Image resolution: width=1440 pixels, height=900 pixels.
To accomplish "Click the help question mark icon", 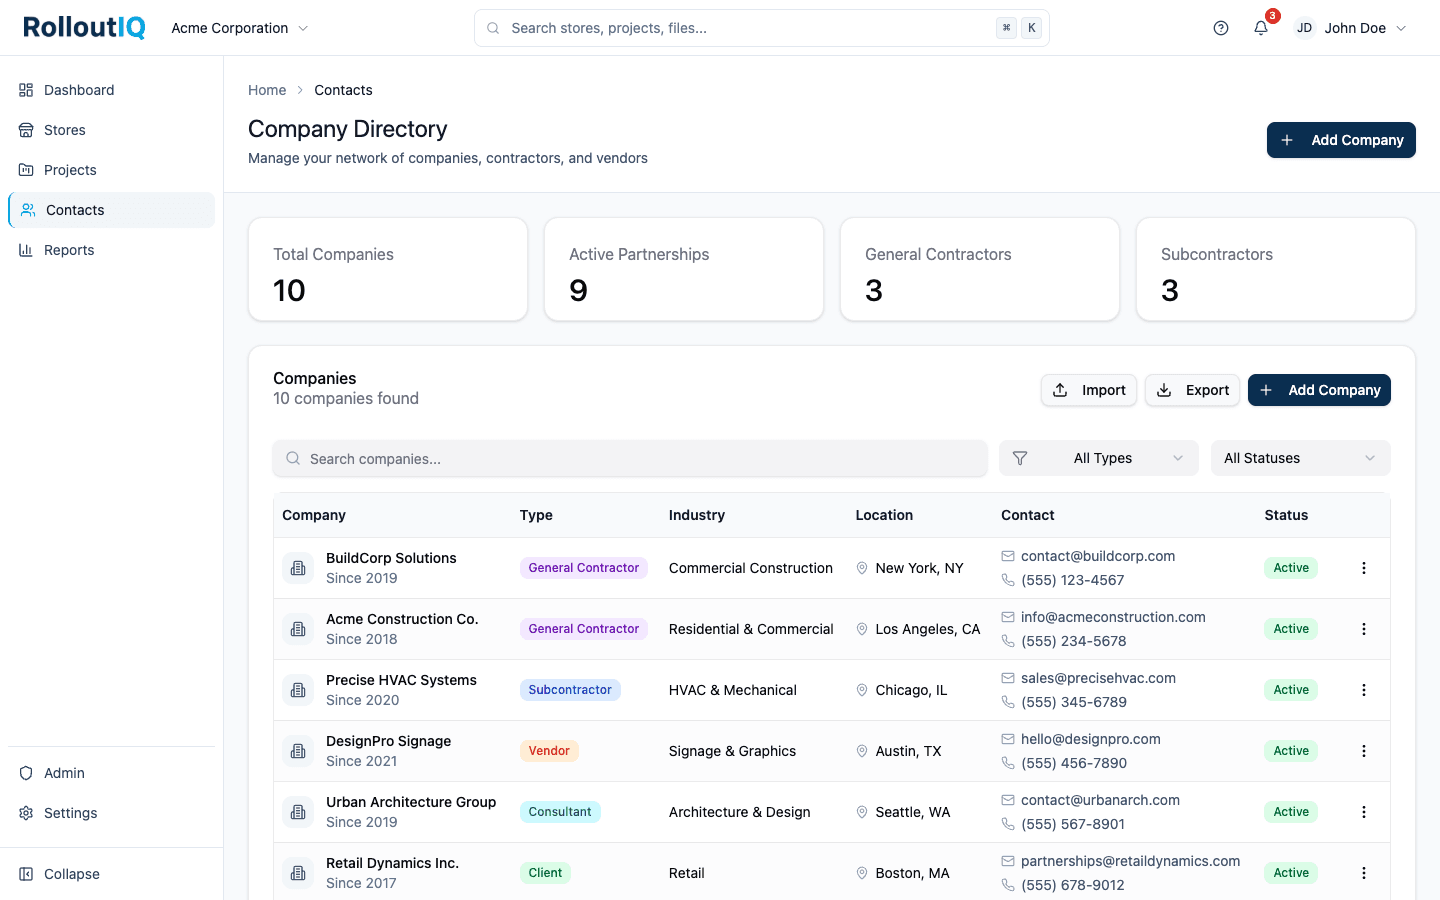I will point(1220,28).
